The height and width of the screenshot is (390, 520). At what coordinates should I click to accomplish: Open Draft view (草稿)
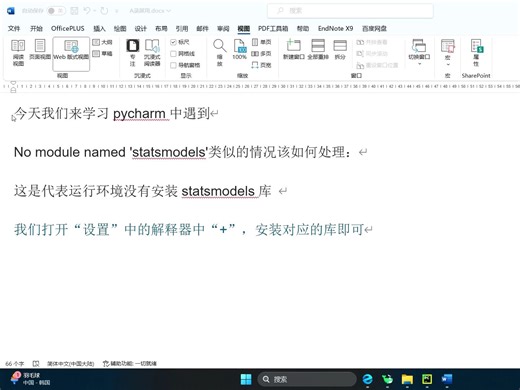click(102, 53)
